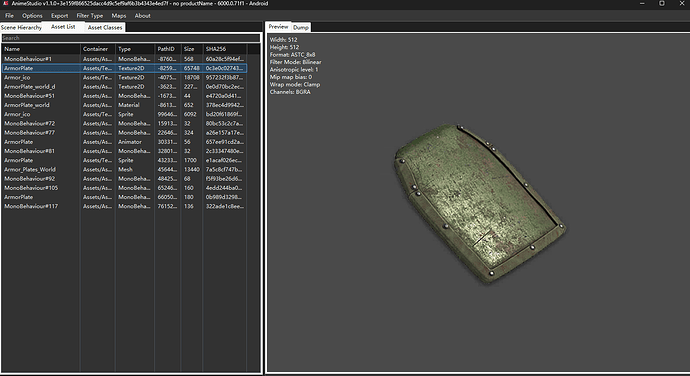The width and height of the screenshot is (690, 376).
Task: Switch to the Scene Hierarchy tab
Action: click(x=21, y=27)
